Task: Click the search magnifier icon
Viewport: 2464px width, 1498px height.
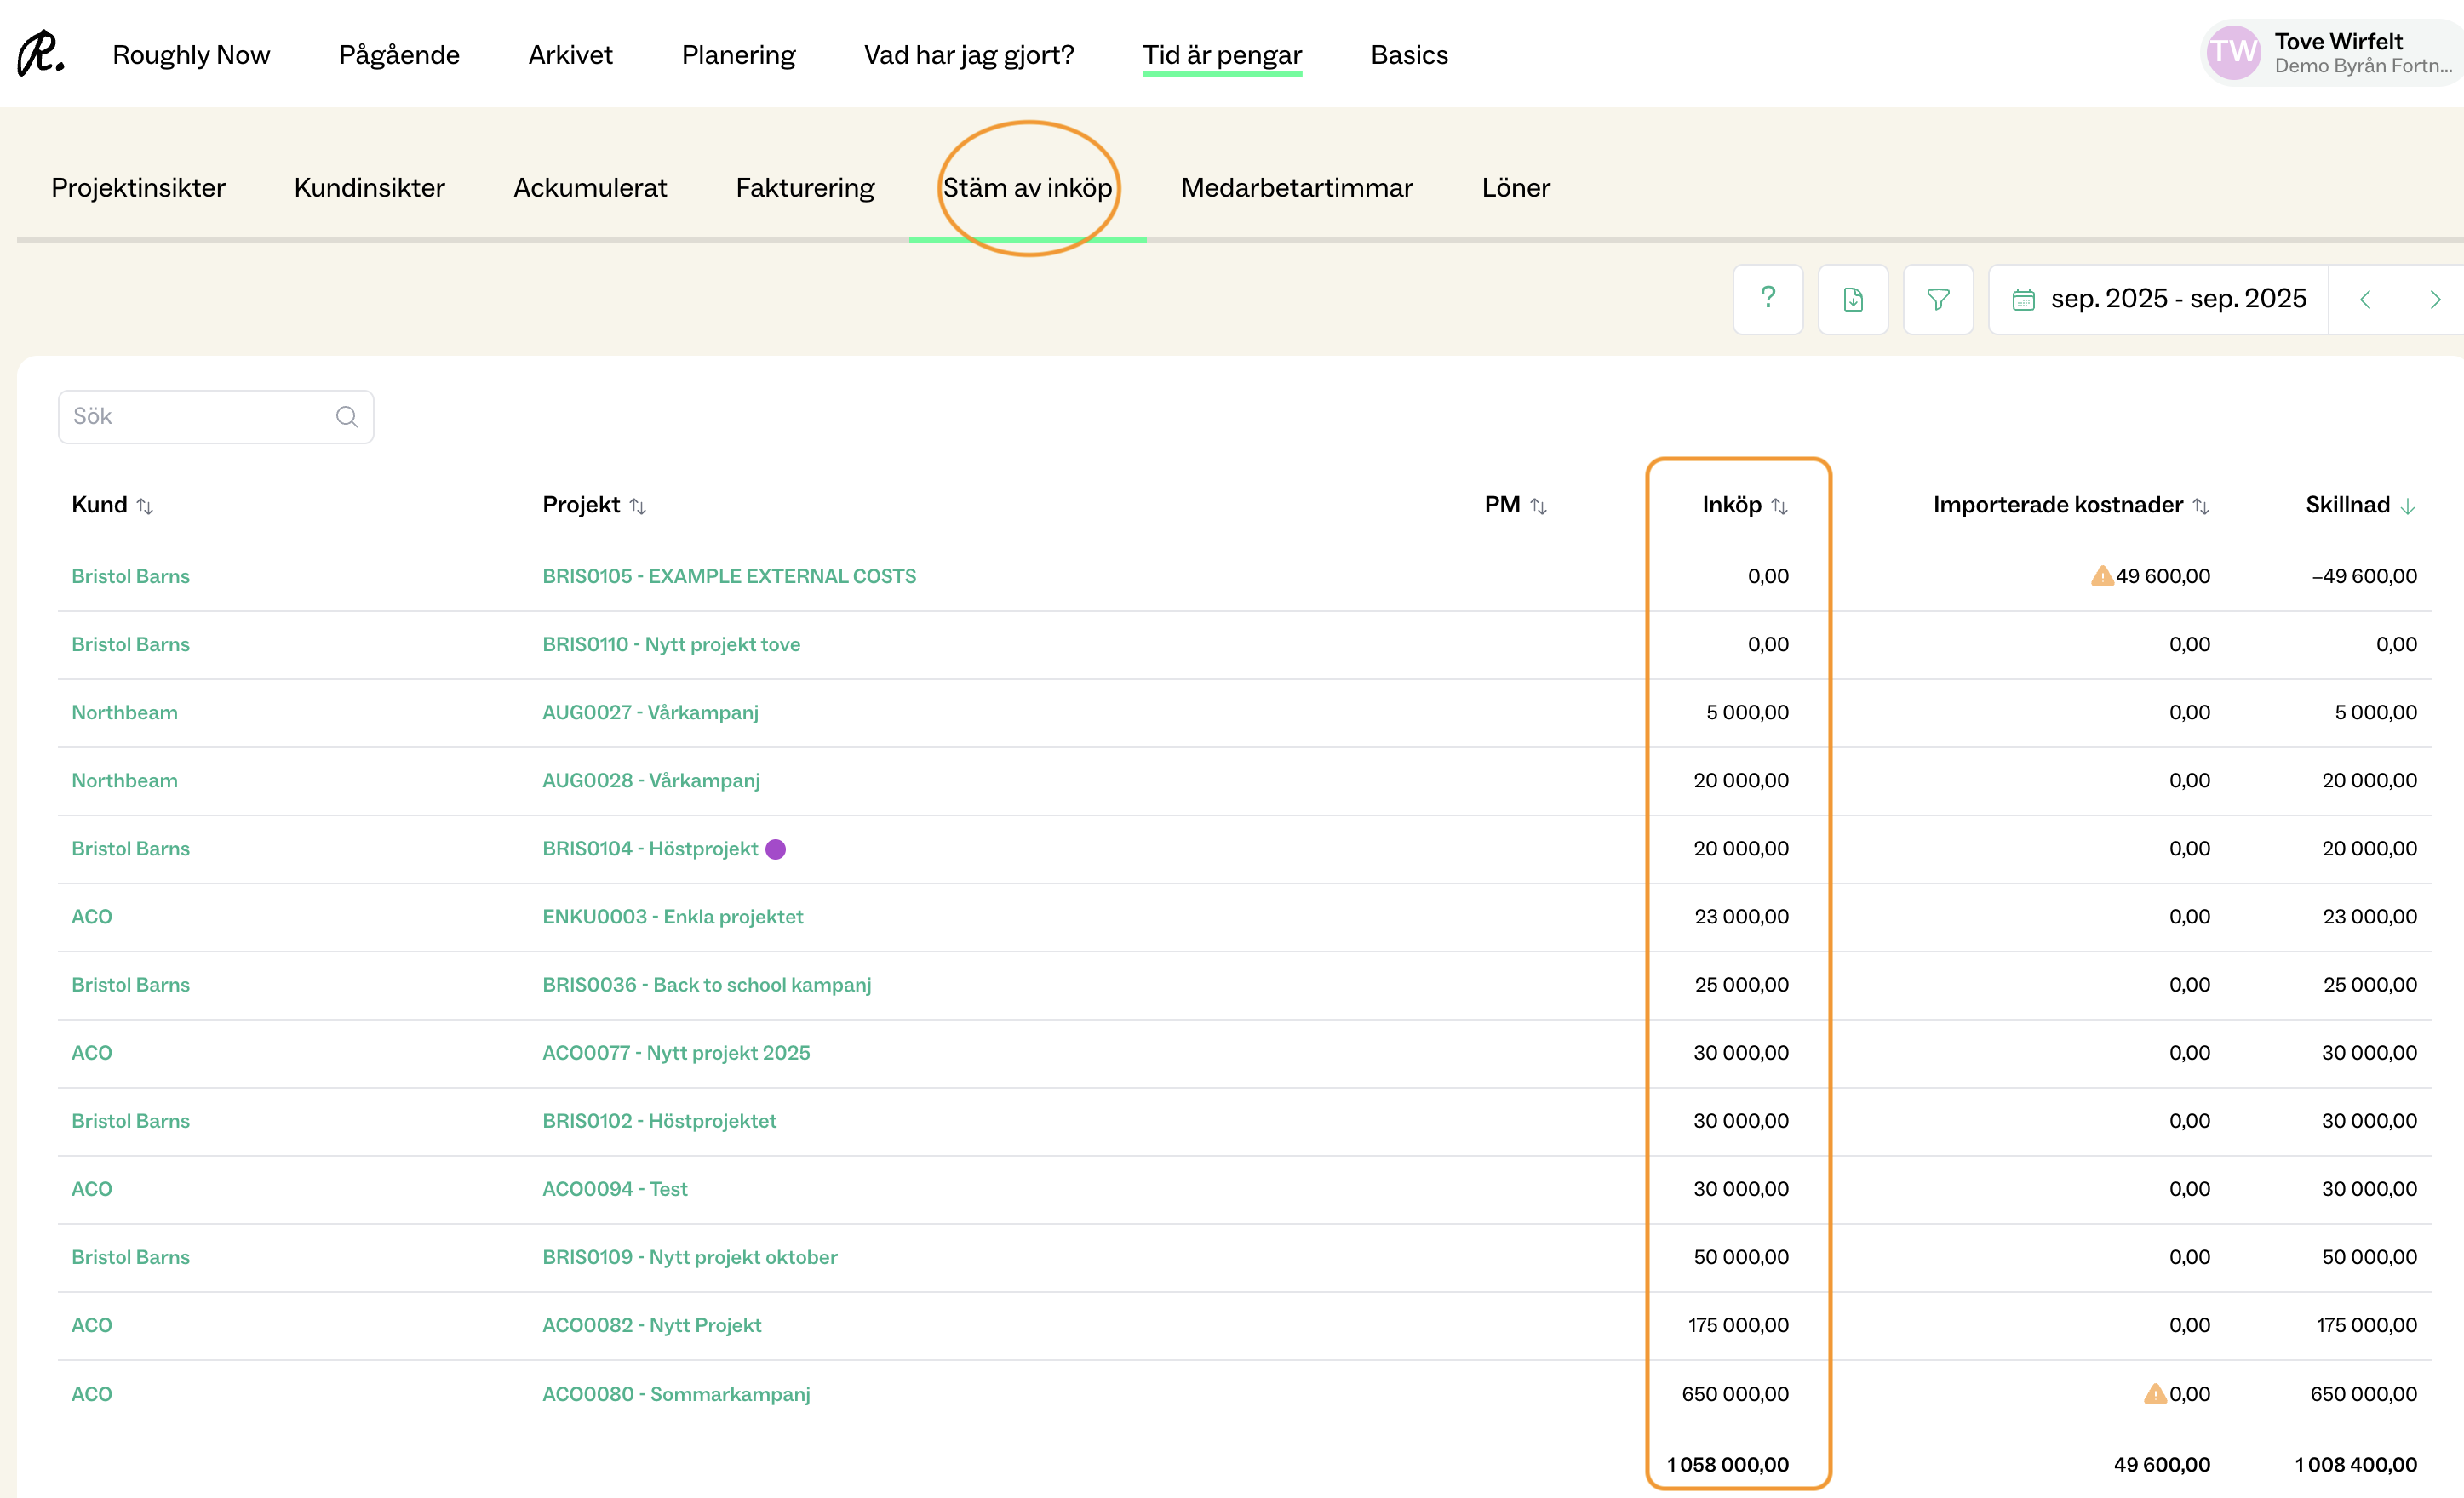Action: [347, 417]
